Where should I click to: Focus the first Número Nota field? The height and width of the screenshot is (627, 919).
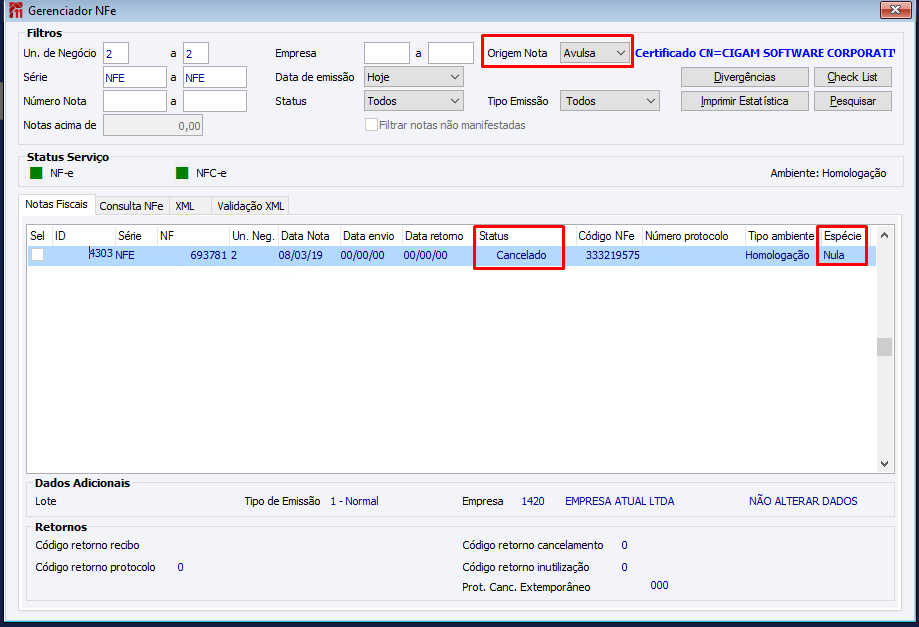click(x=135, y=101)
